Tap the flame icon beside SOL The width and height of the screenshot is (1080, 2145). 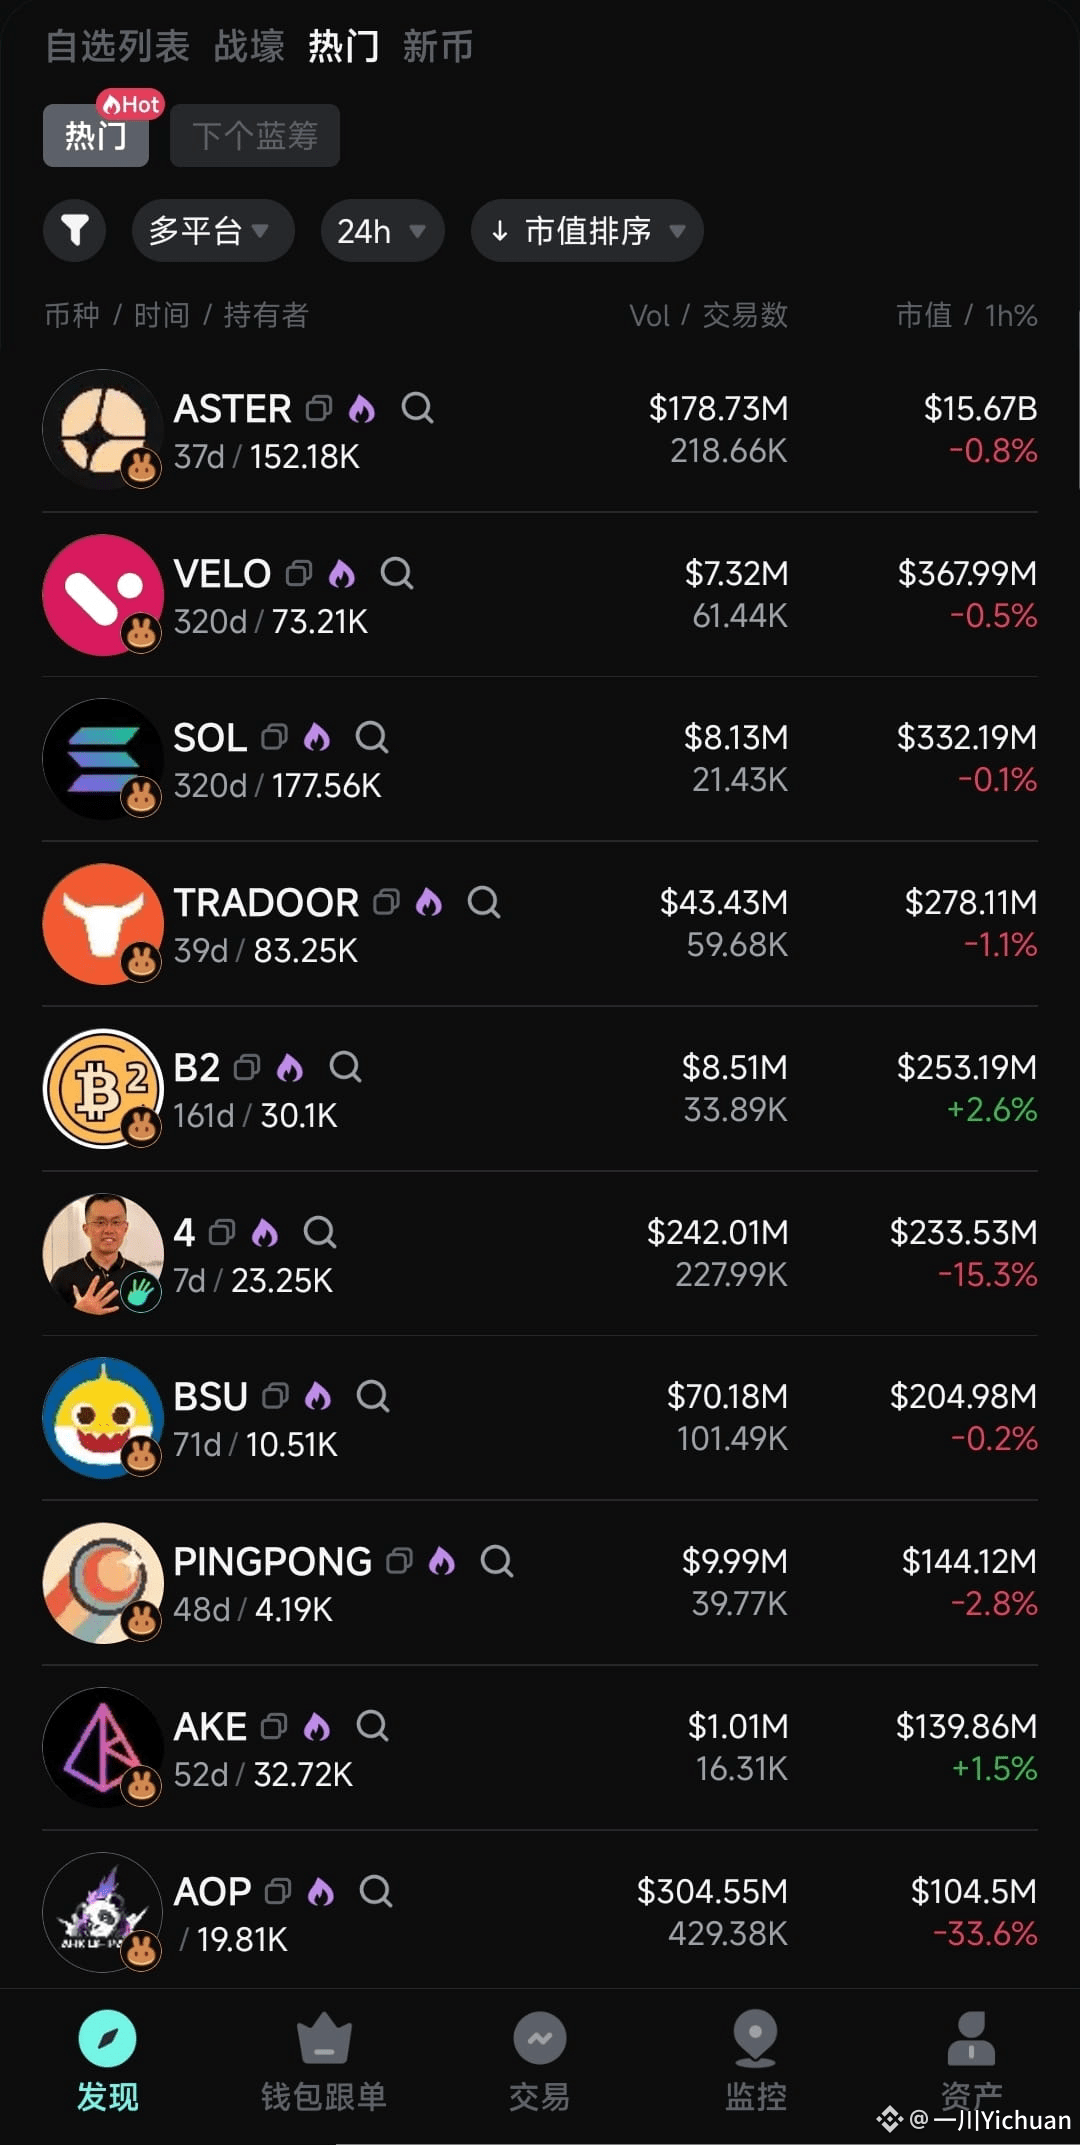(x=317, y=737)
